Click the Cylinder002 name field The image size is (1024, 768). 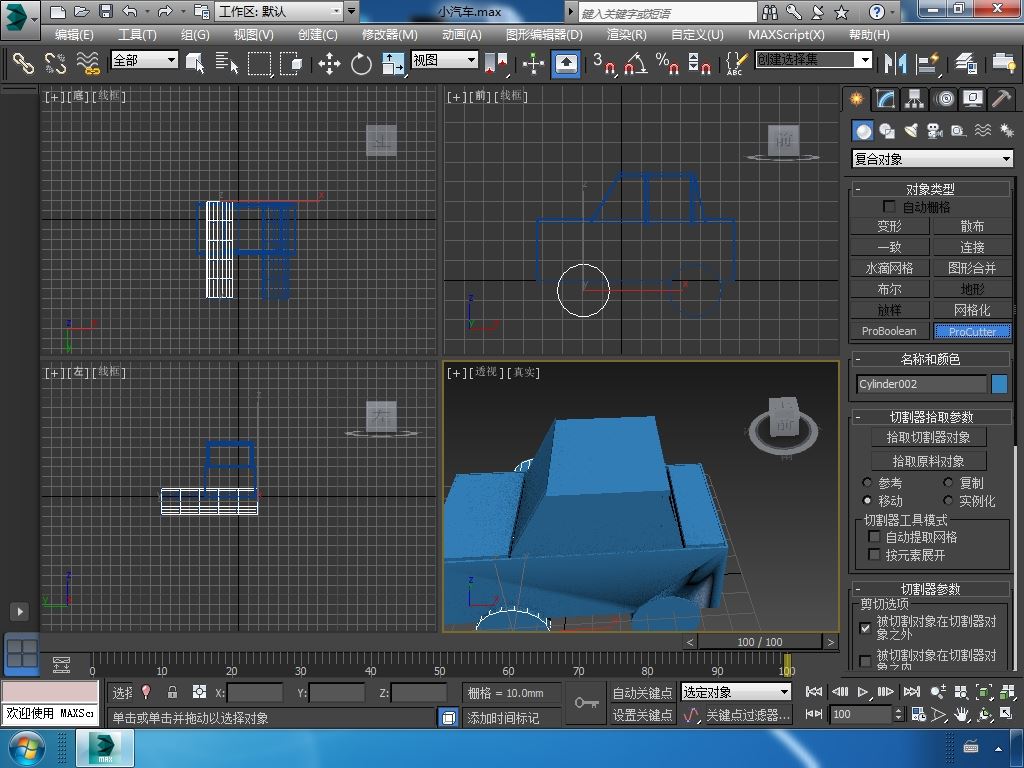tap(921, 383)
